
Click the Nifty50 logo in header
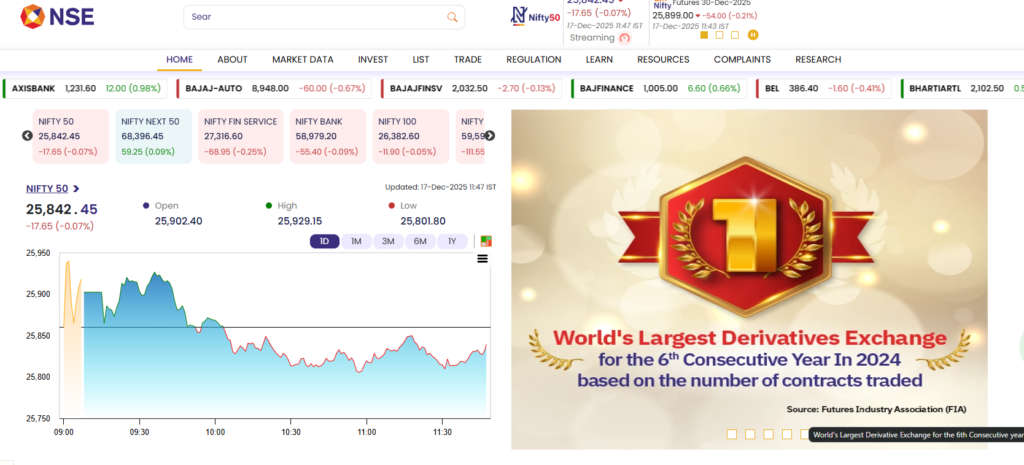tap(536, 17)
